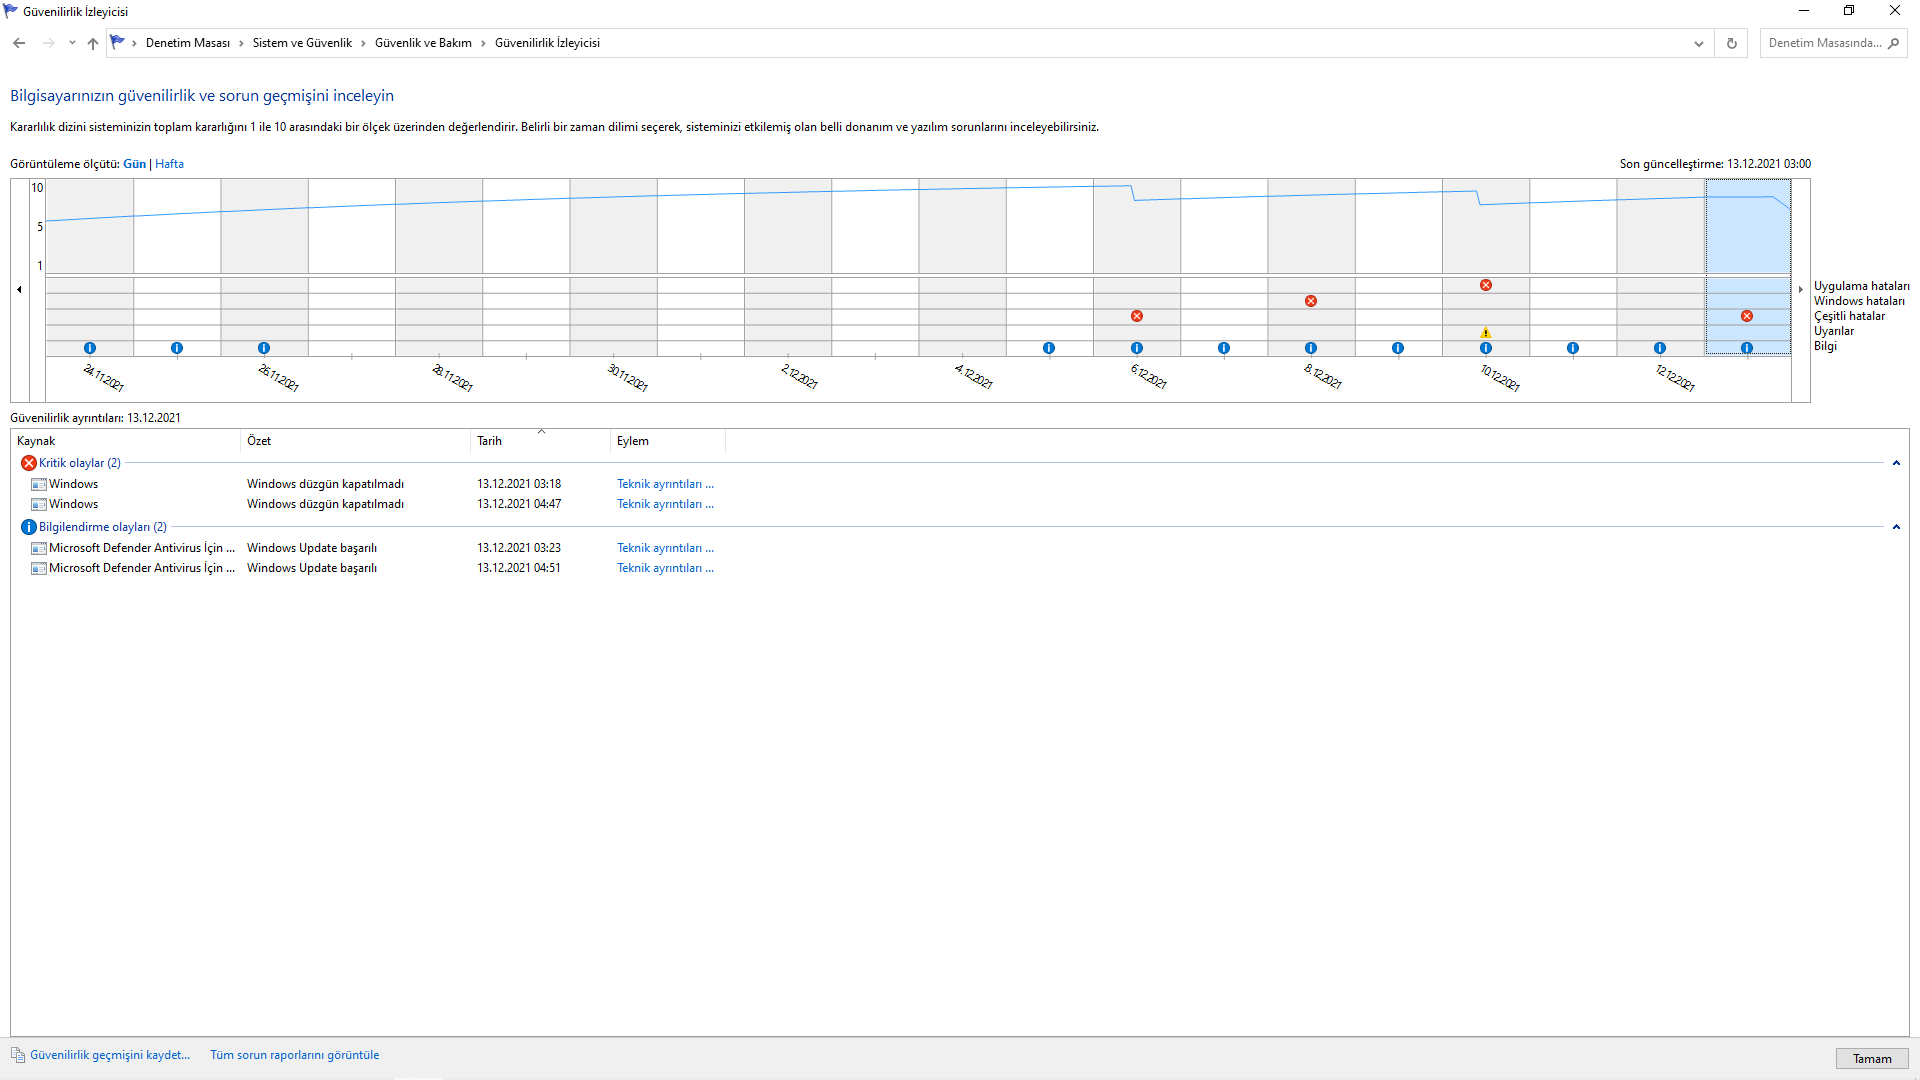Open Teknik ayrıntıları for 03:18 Windows event
The image size is (1920, 1080).
pyautogui.click(x=665, y=484)
